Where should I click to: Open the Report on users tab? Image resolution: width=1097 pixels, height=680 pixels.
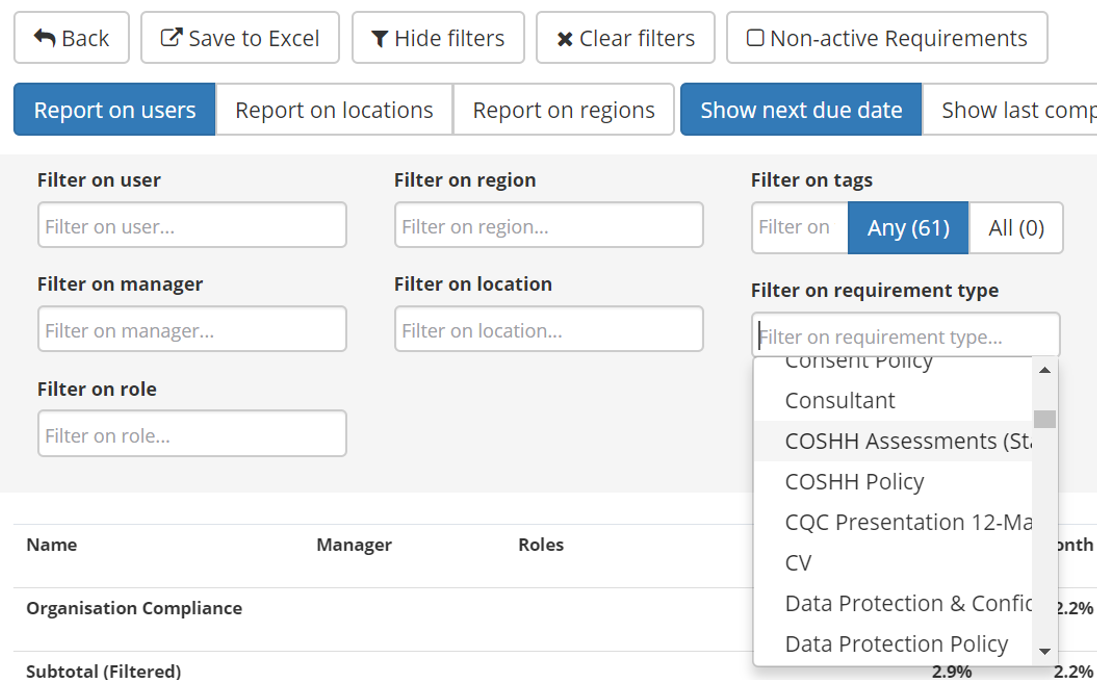(115, 110)
